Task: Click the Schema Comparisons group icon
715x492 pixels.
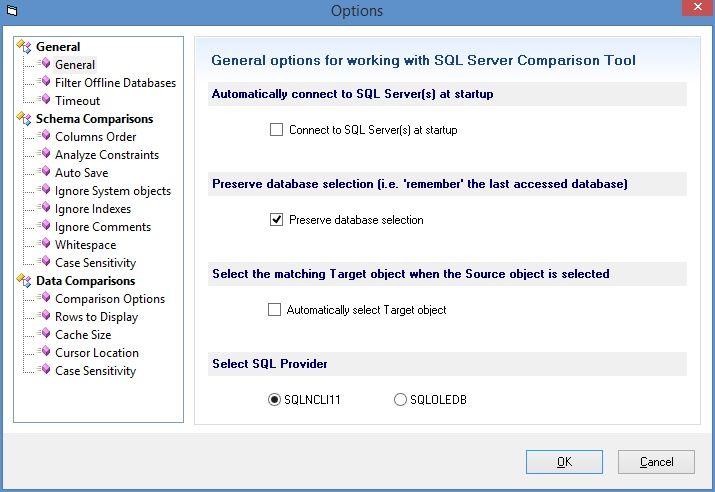Action: pyautogui.click(x=24, y=119)
